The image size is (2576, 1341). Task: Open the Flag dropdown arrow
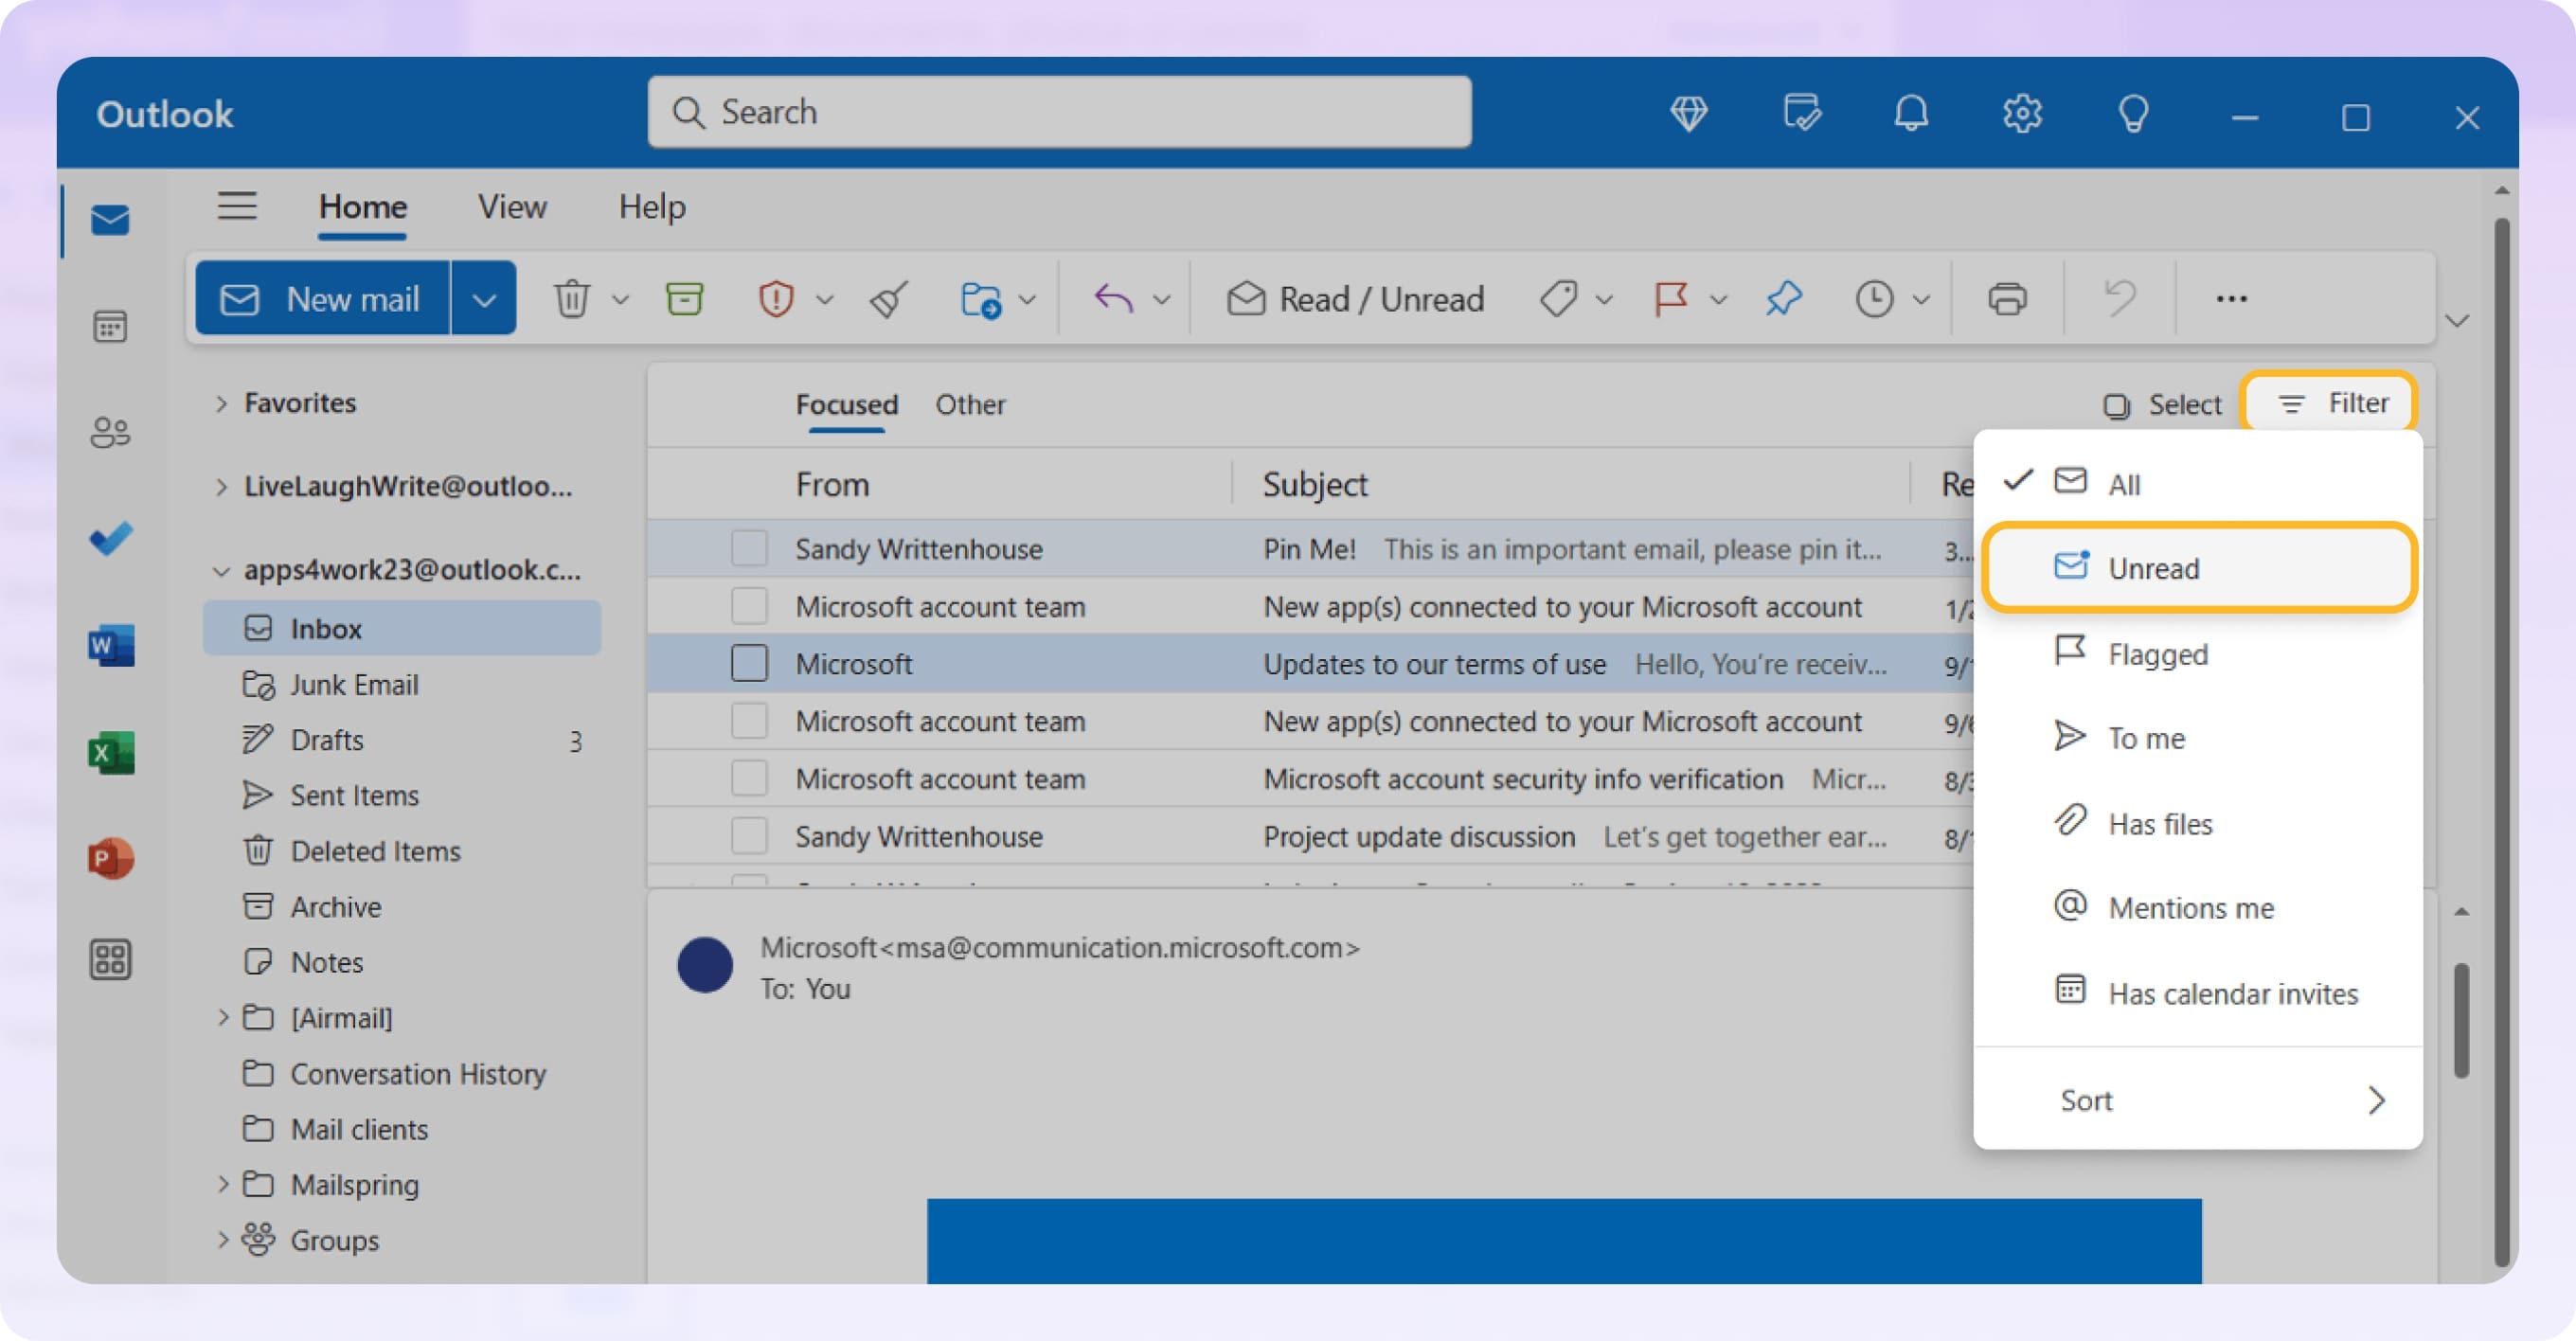(1717, 299)
